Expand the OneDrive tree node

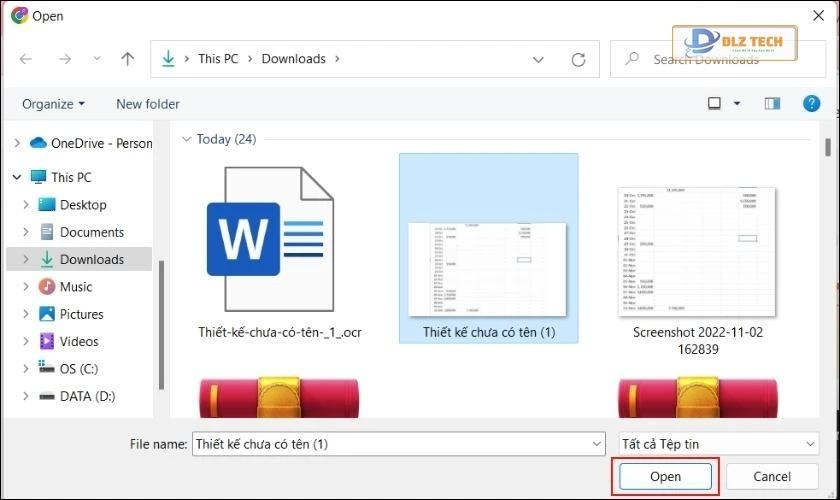pyautogui.click(x=16, y=143)
